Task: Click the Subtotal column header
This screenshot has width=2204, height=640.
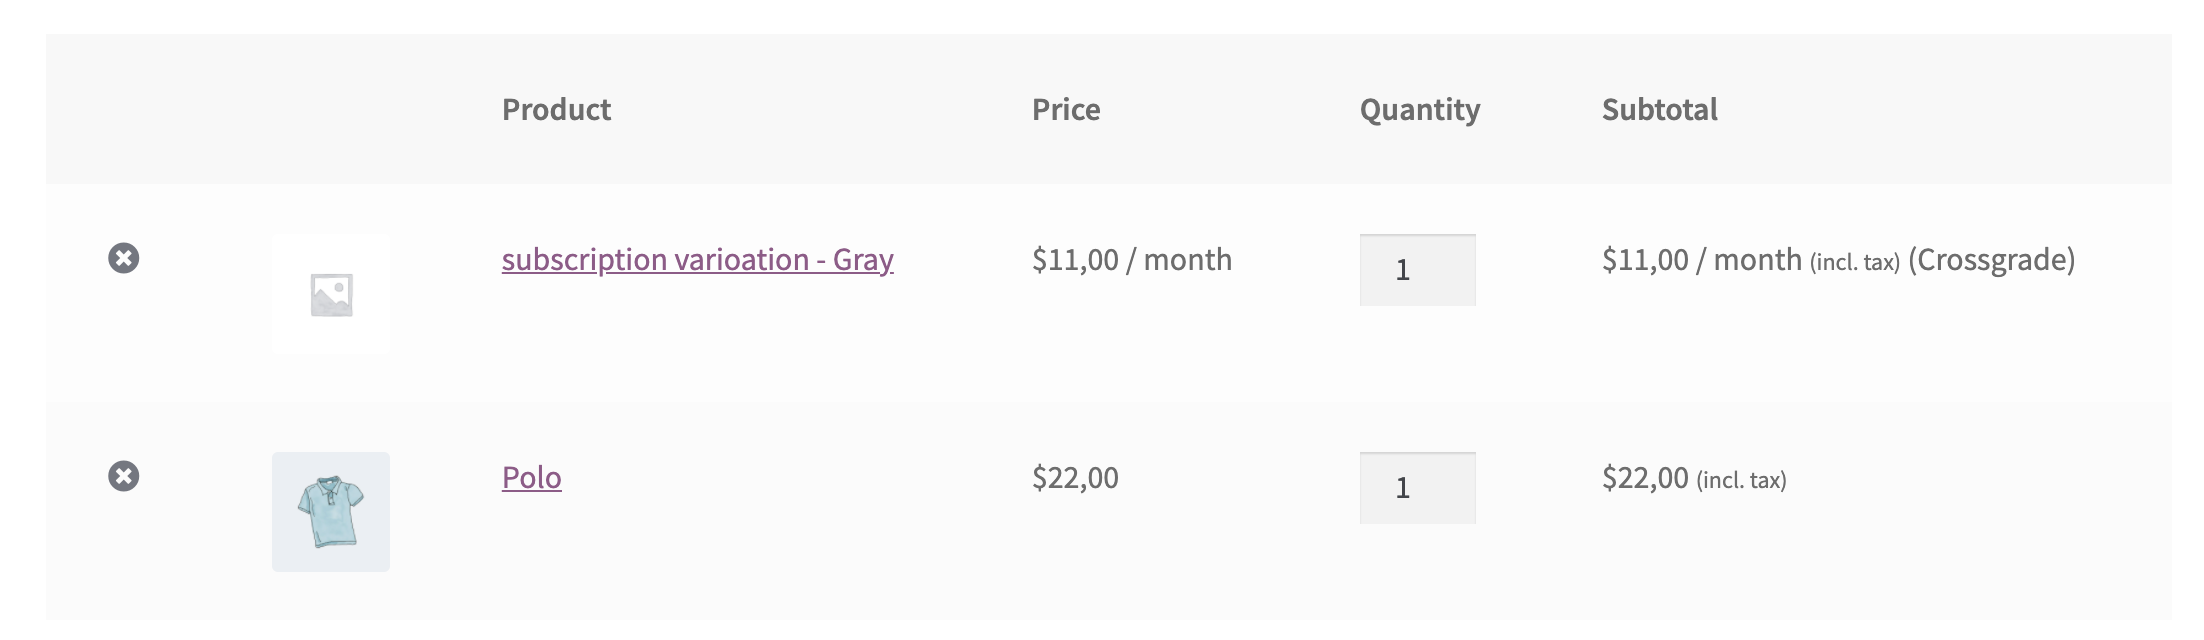Action: pos(1658,110)
